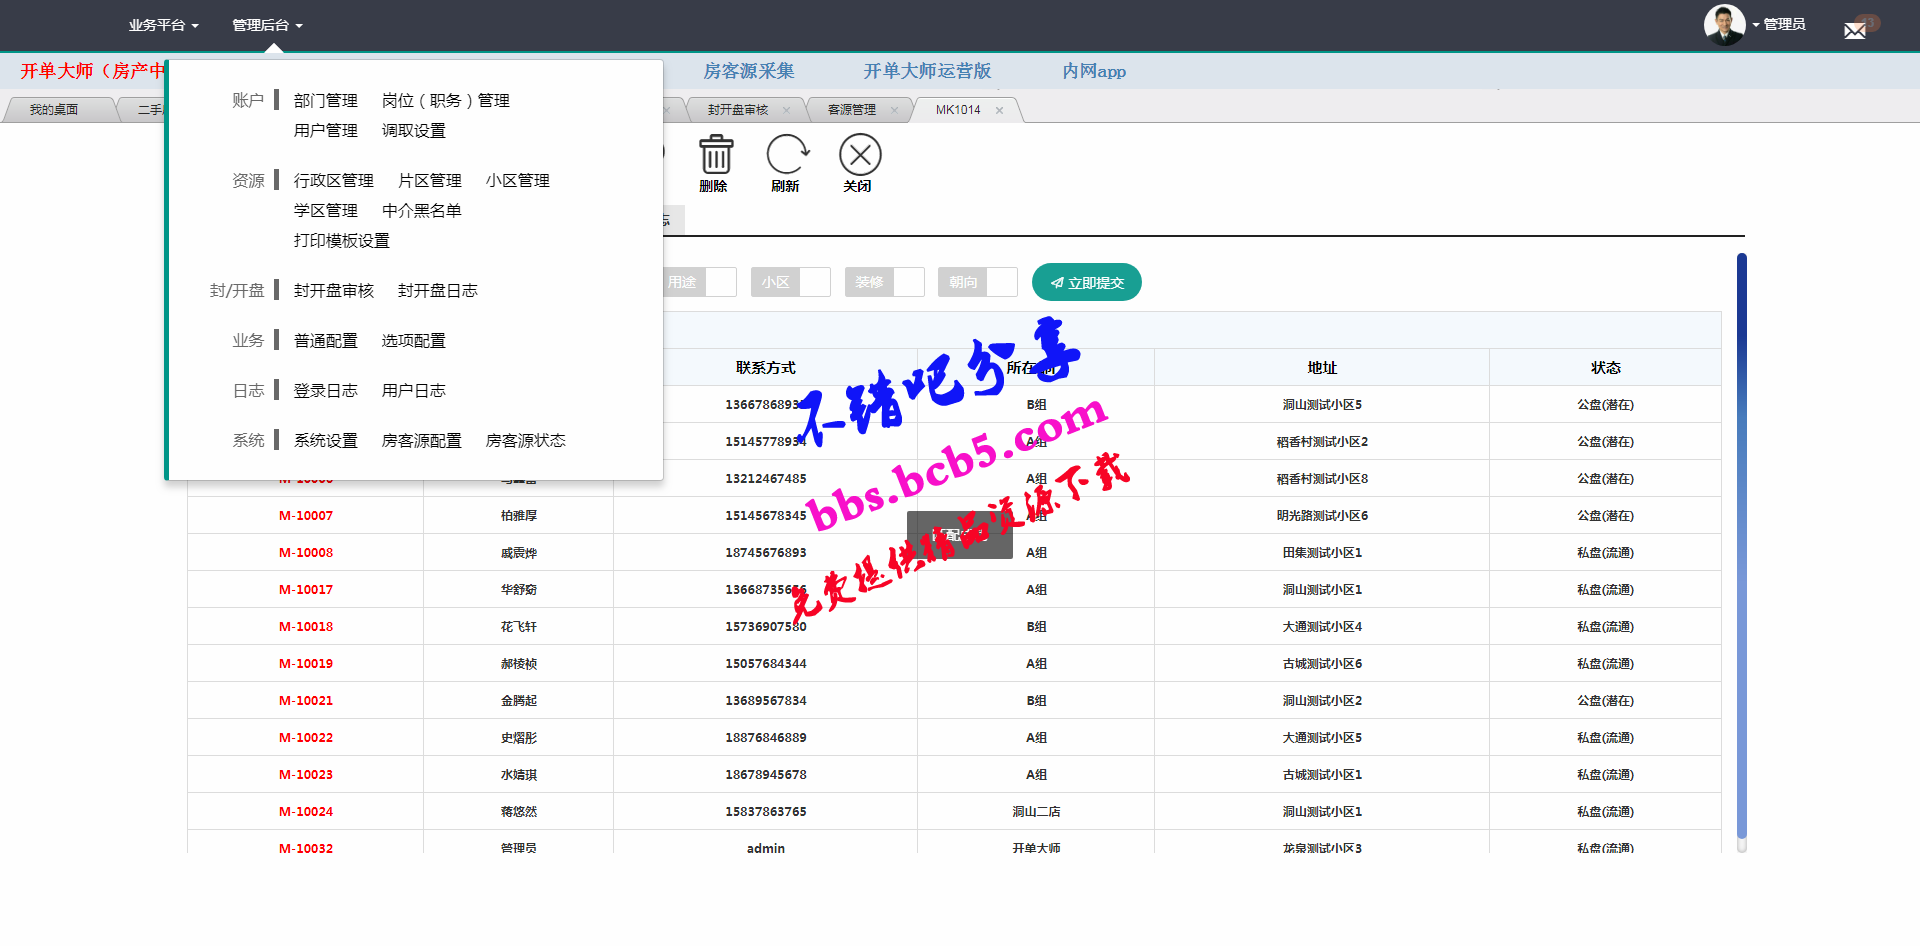Click the 刷新 refresh icon
Viewport: 1920px width, 946px height.
click(787, 155)
